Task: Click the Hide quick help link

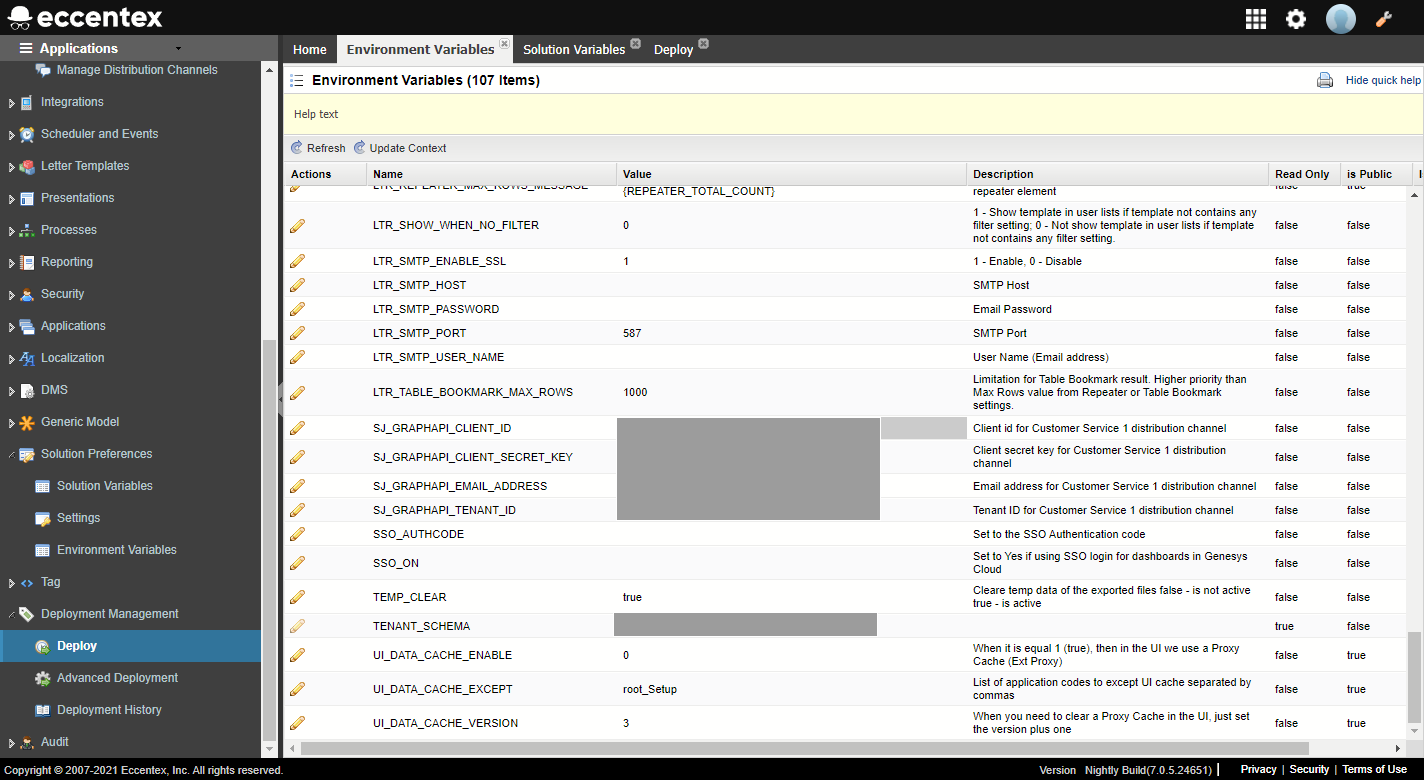Action: point(1383,80)
